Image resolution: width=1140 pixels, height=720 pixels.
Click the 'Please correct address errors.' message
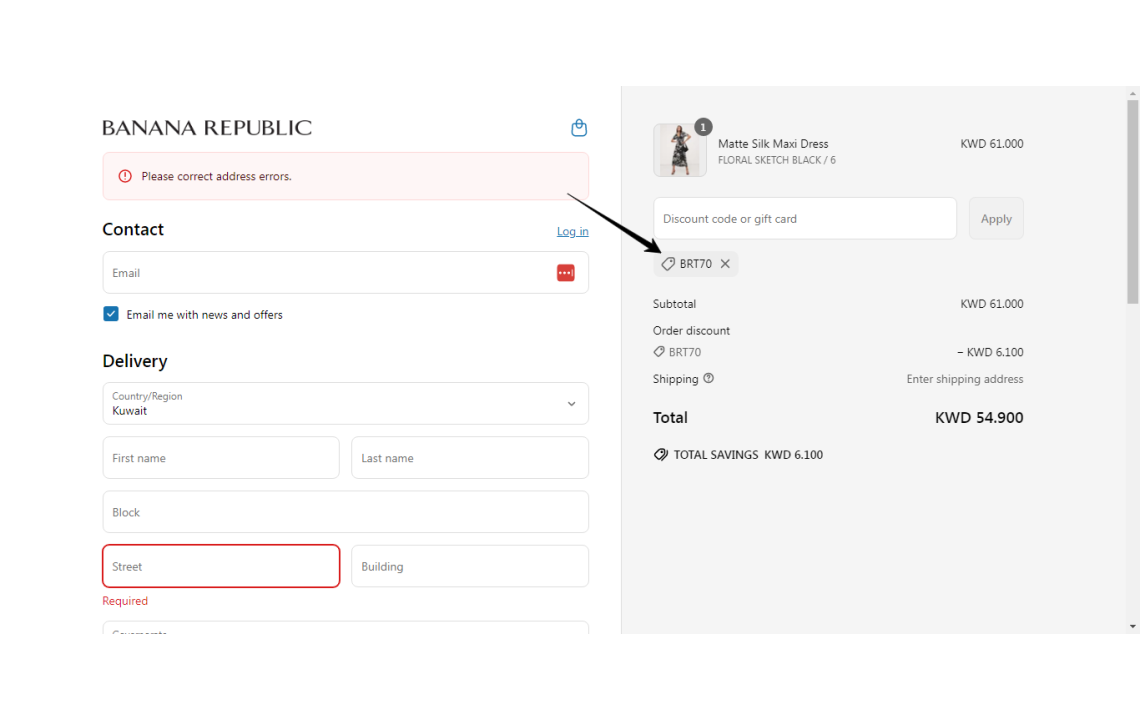coord(217,176)
